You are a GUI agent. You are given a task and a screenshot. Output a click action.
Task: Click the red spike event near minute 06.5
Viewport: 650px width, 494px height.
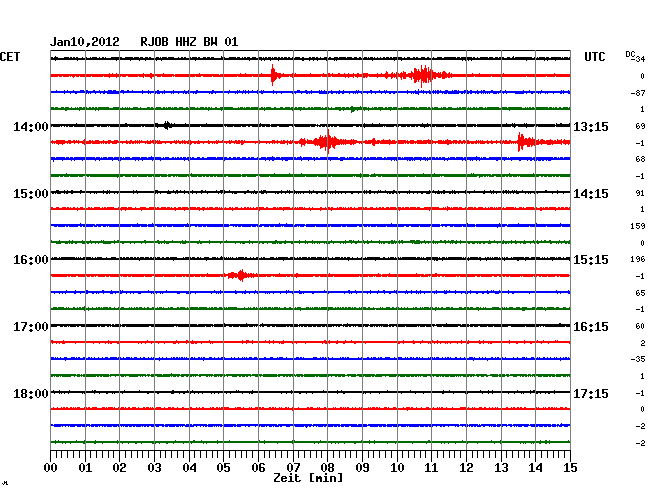click(x=274, y=75)
